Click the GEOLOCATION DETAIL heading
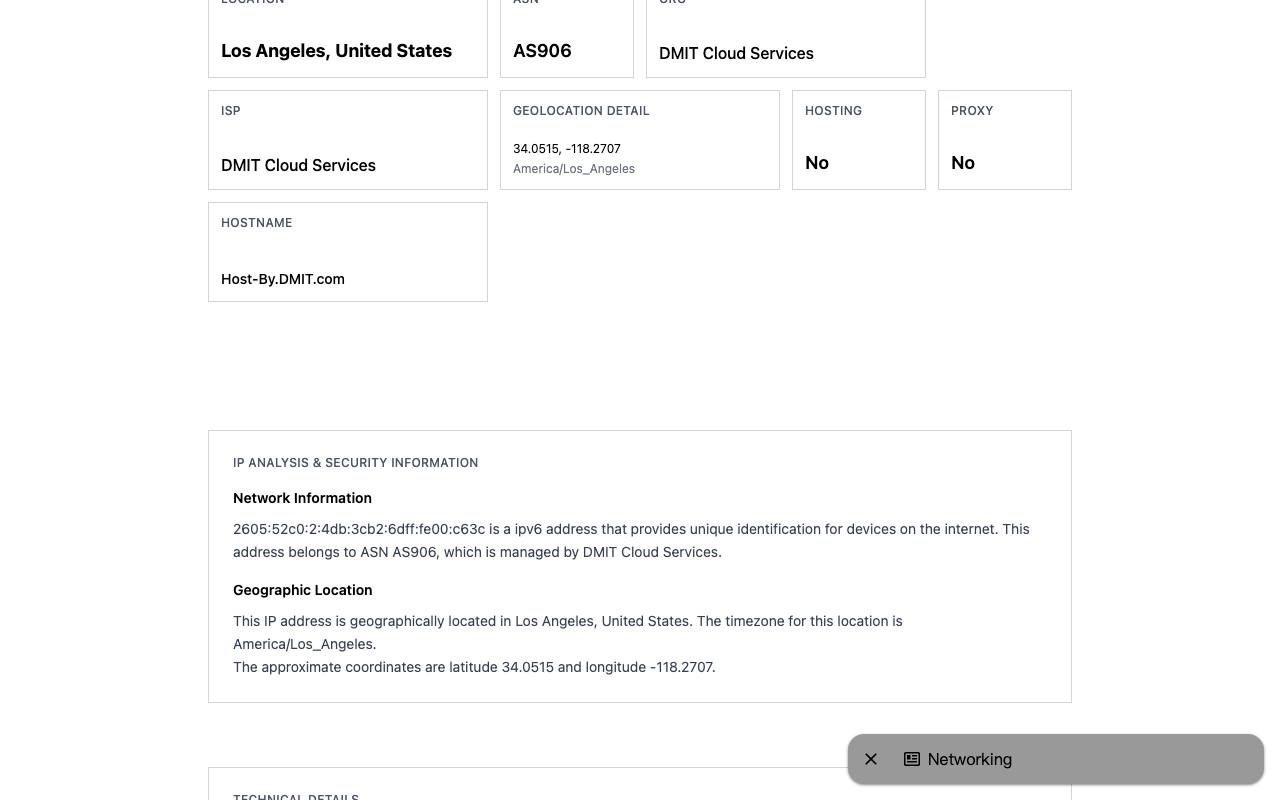 click(581, 111)
